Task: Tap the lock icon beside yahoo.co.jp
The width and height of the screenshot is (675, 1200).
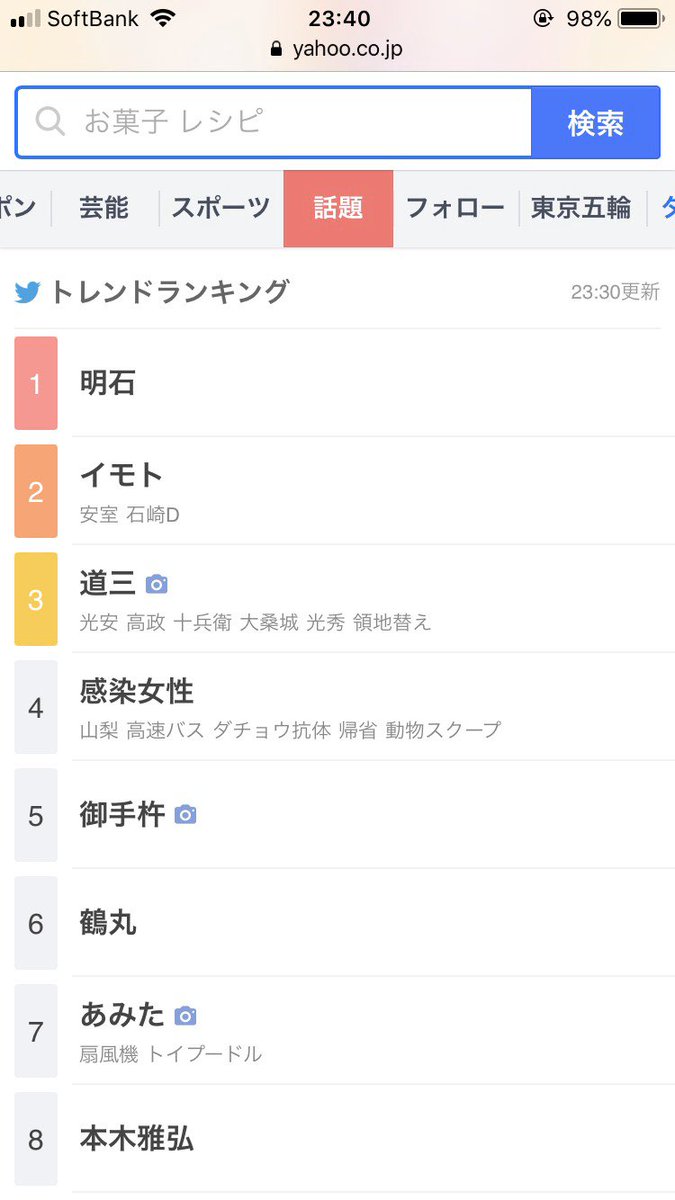Action: [x=277, y=49]
